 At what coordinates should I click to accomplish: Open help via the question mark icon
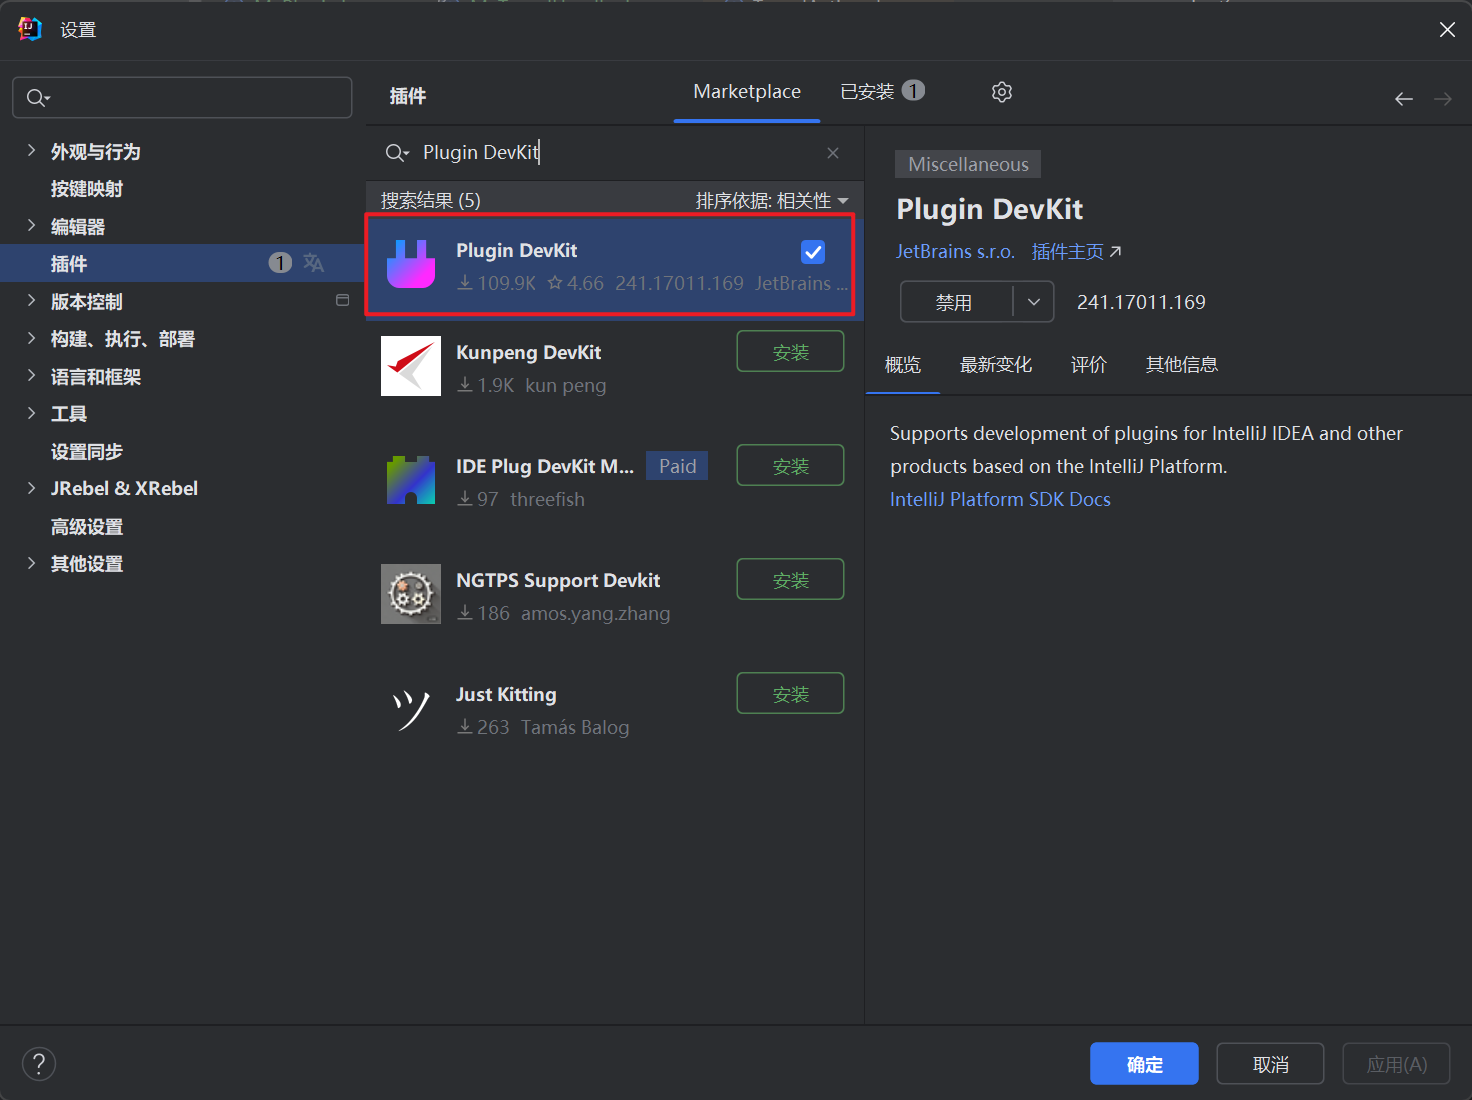(x=39, y=1063)
